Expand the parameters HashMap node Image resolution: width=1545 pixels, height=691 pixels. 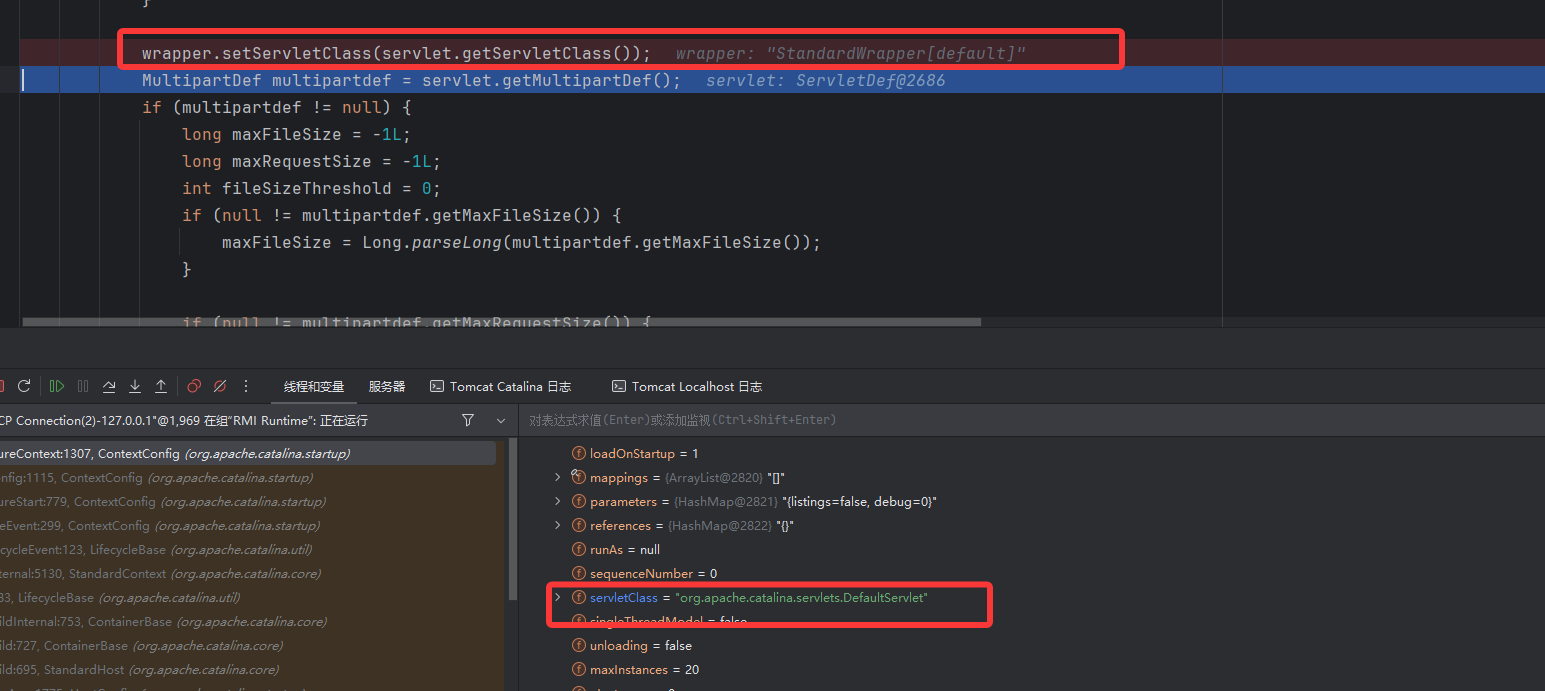[558, 502]
